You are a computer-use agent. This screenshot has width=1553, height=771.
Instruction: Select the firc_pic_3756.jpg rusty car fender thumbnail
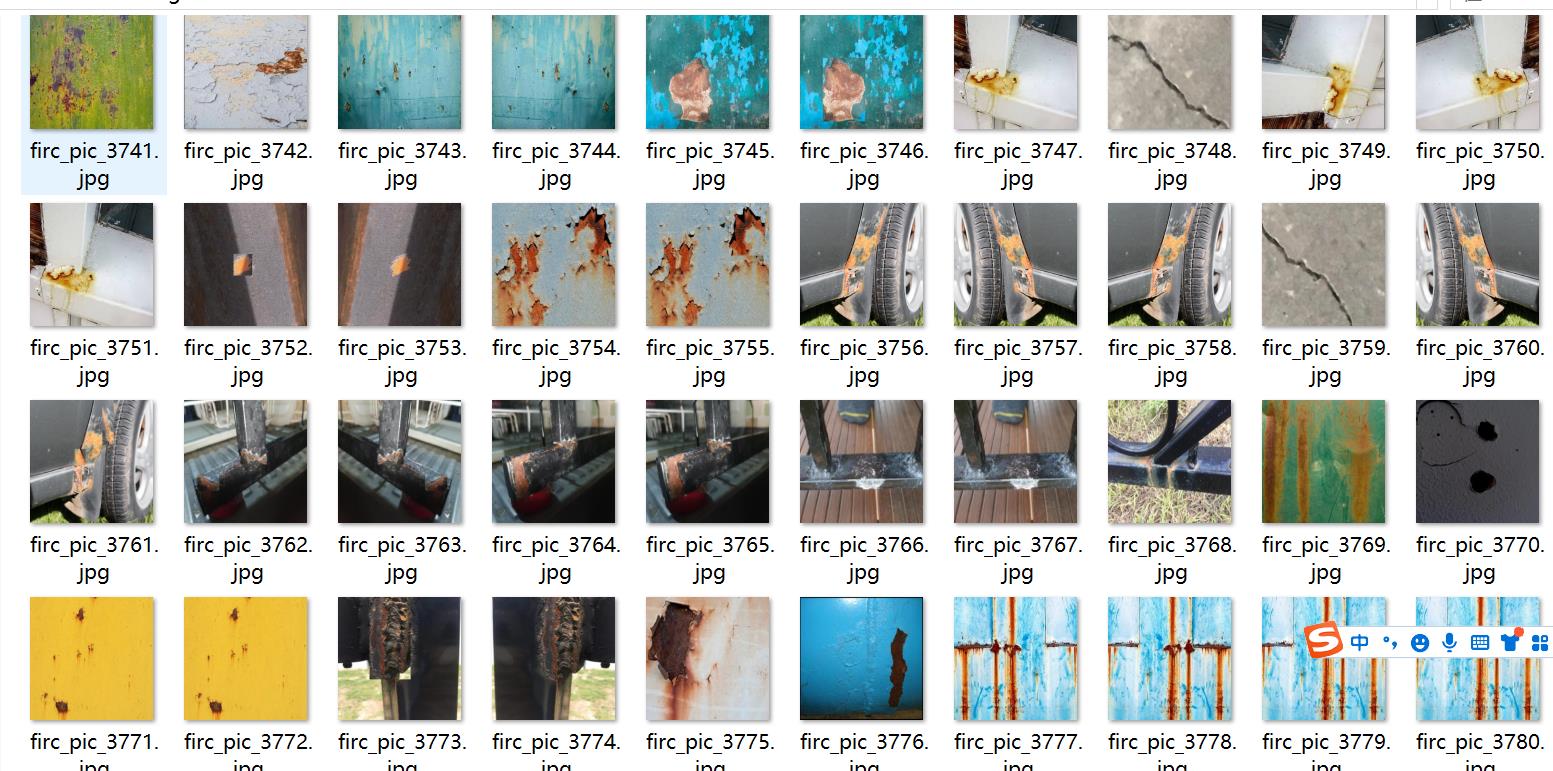pos(862,264)
